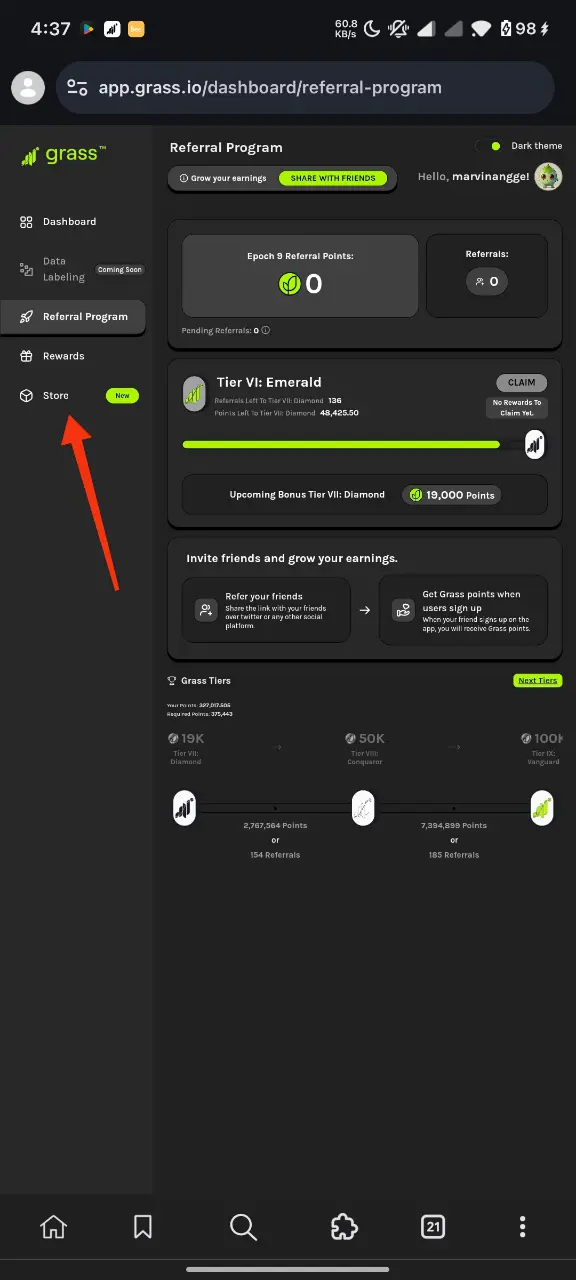Open the site settings icon in the address bar
Screen dimensions: 576x1280
77,88
